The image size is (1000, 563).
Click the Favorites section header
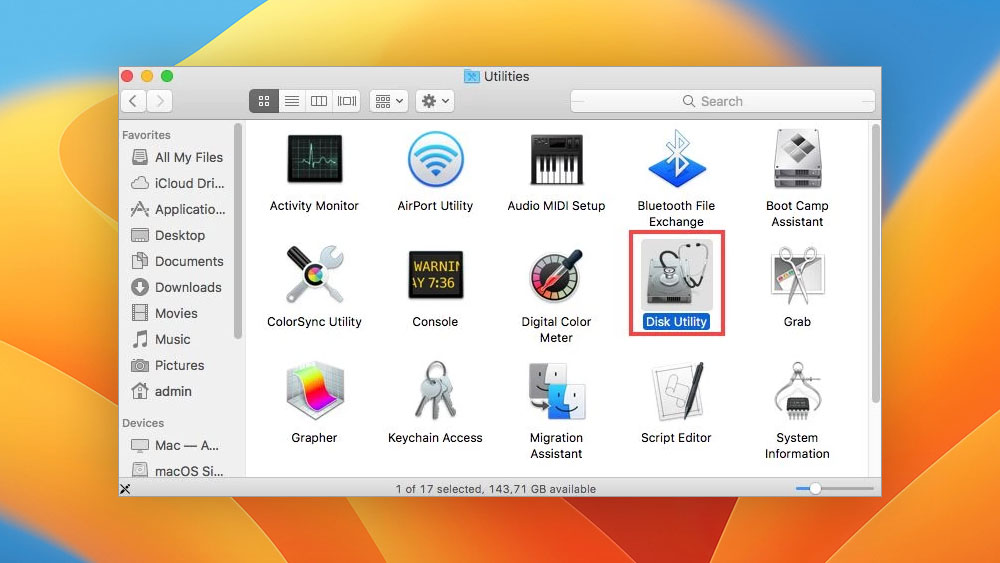point(146,135)
